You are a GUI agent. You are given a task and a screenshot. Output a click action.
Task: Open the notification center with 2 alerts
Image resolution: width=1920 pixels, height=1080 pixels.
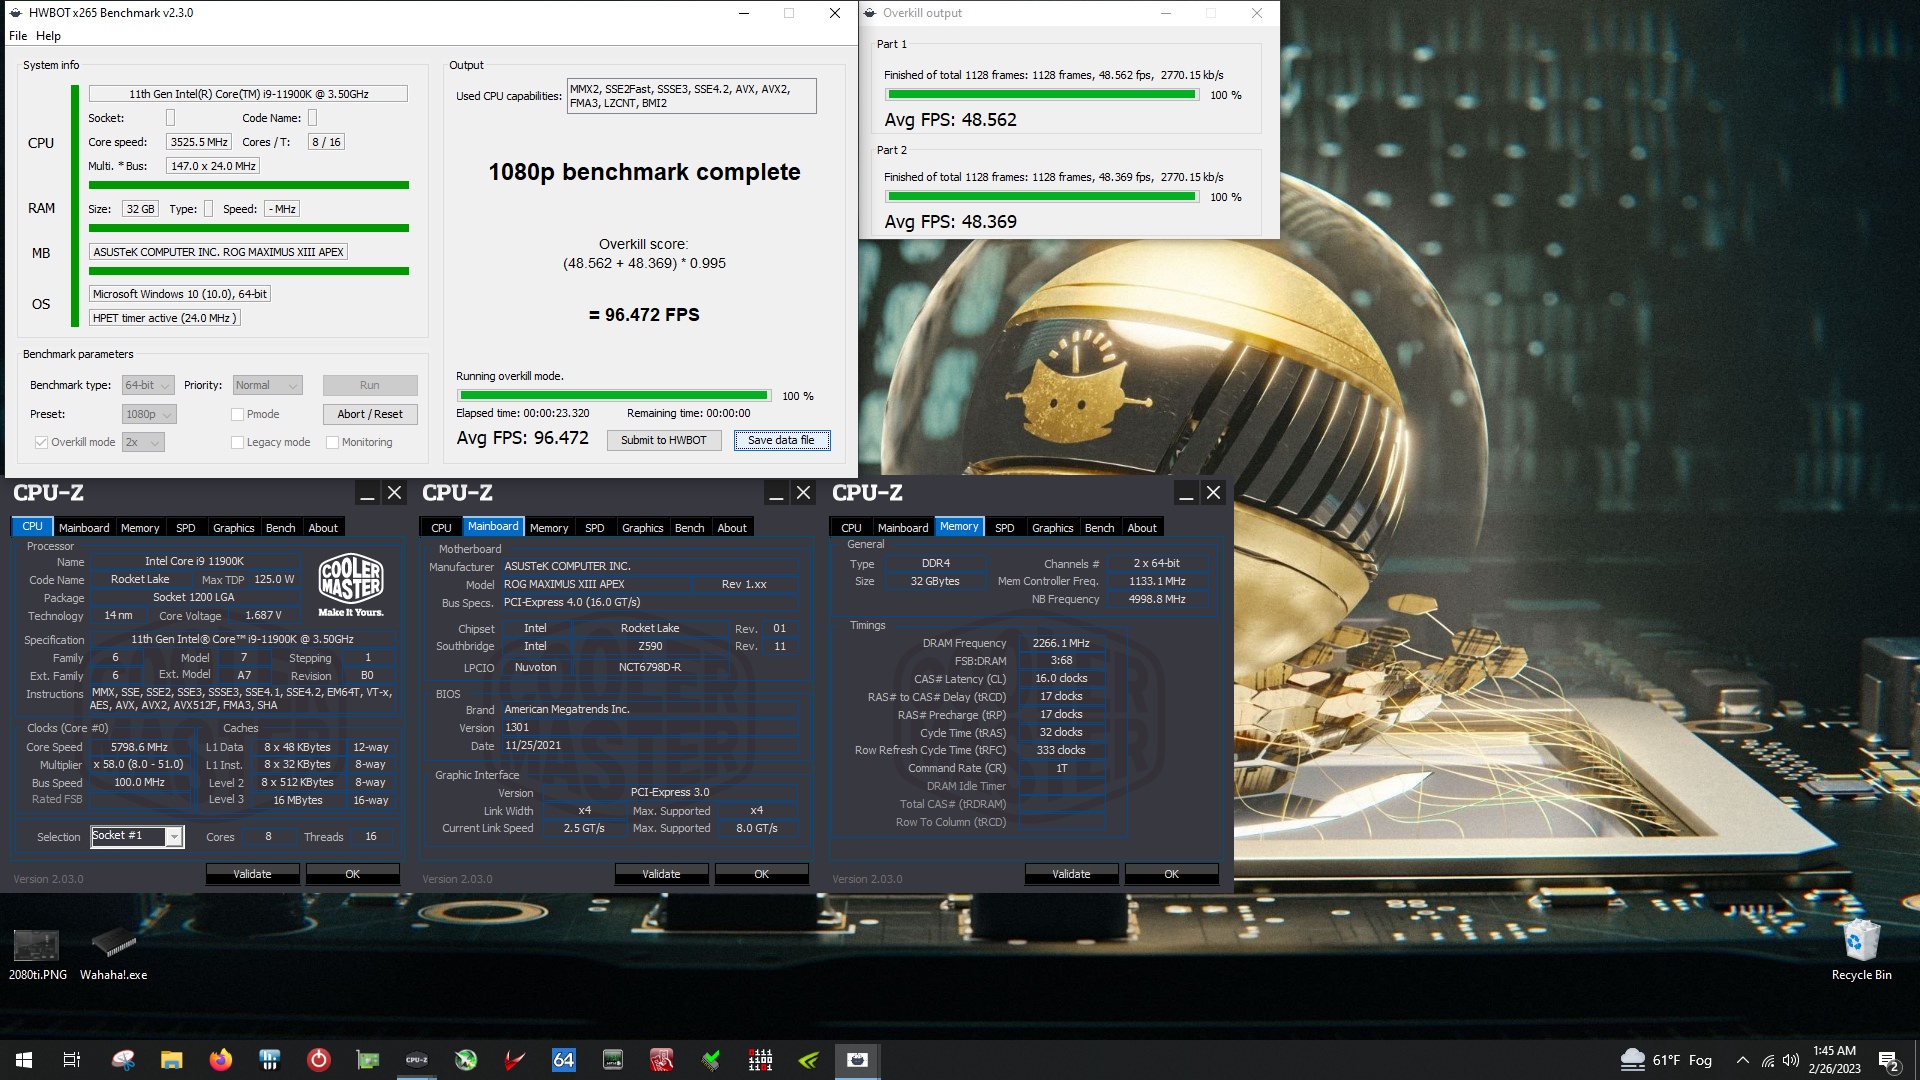[1888, 1060]
